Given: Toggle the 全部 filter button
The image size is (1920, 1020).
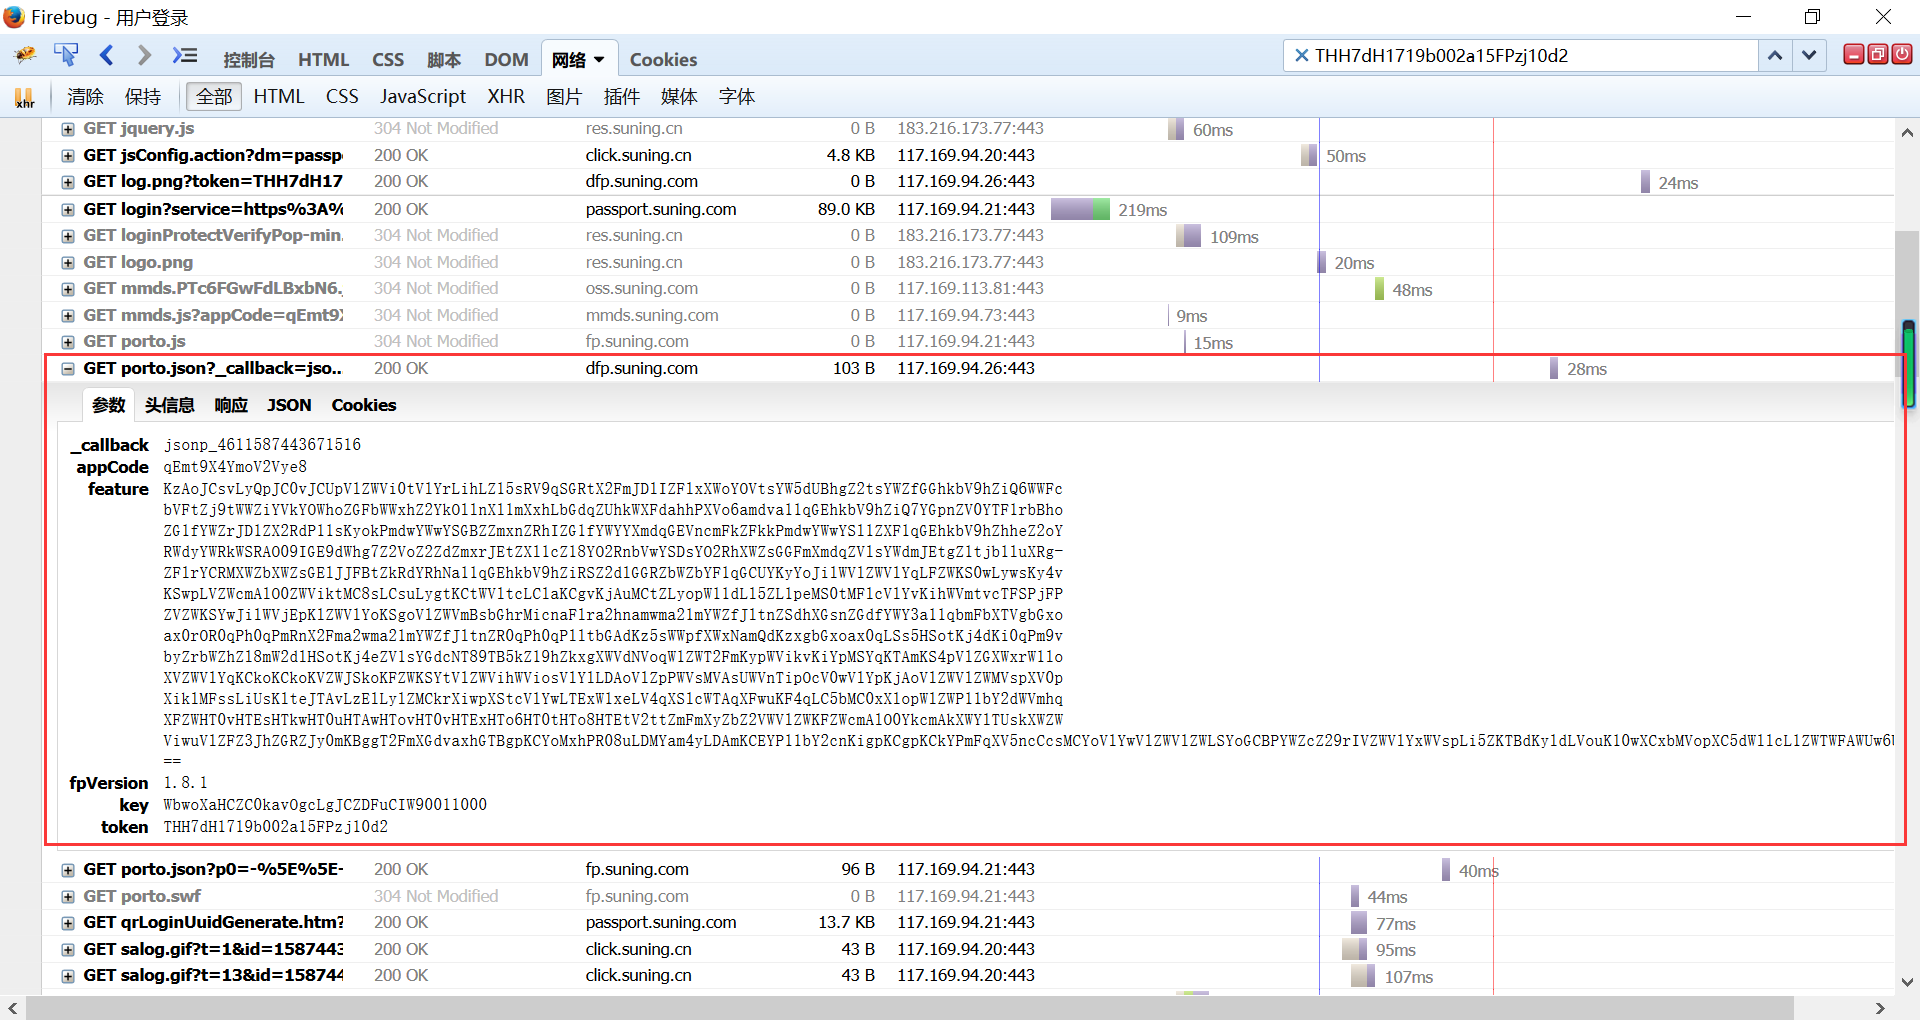Looking at the screenshot, I should [214, 97].
